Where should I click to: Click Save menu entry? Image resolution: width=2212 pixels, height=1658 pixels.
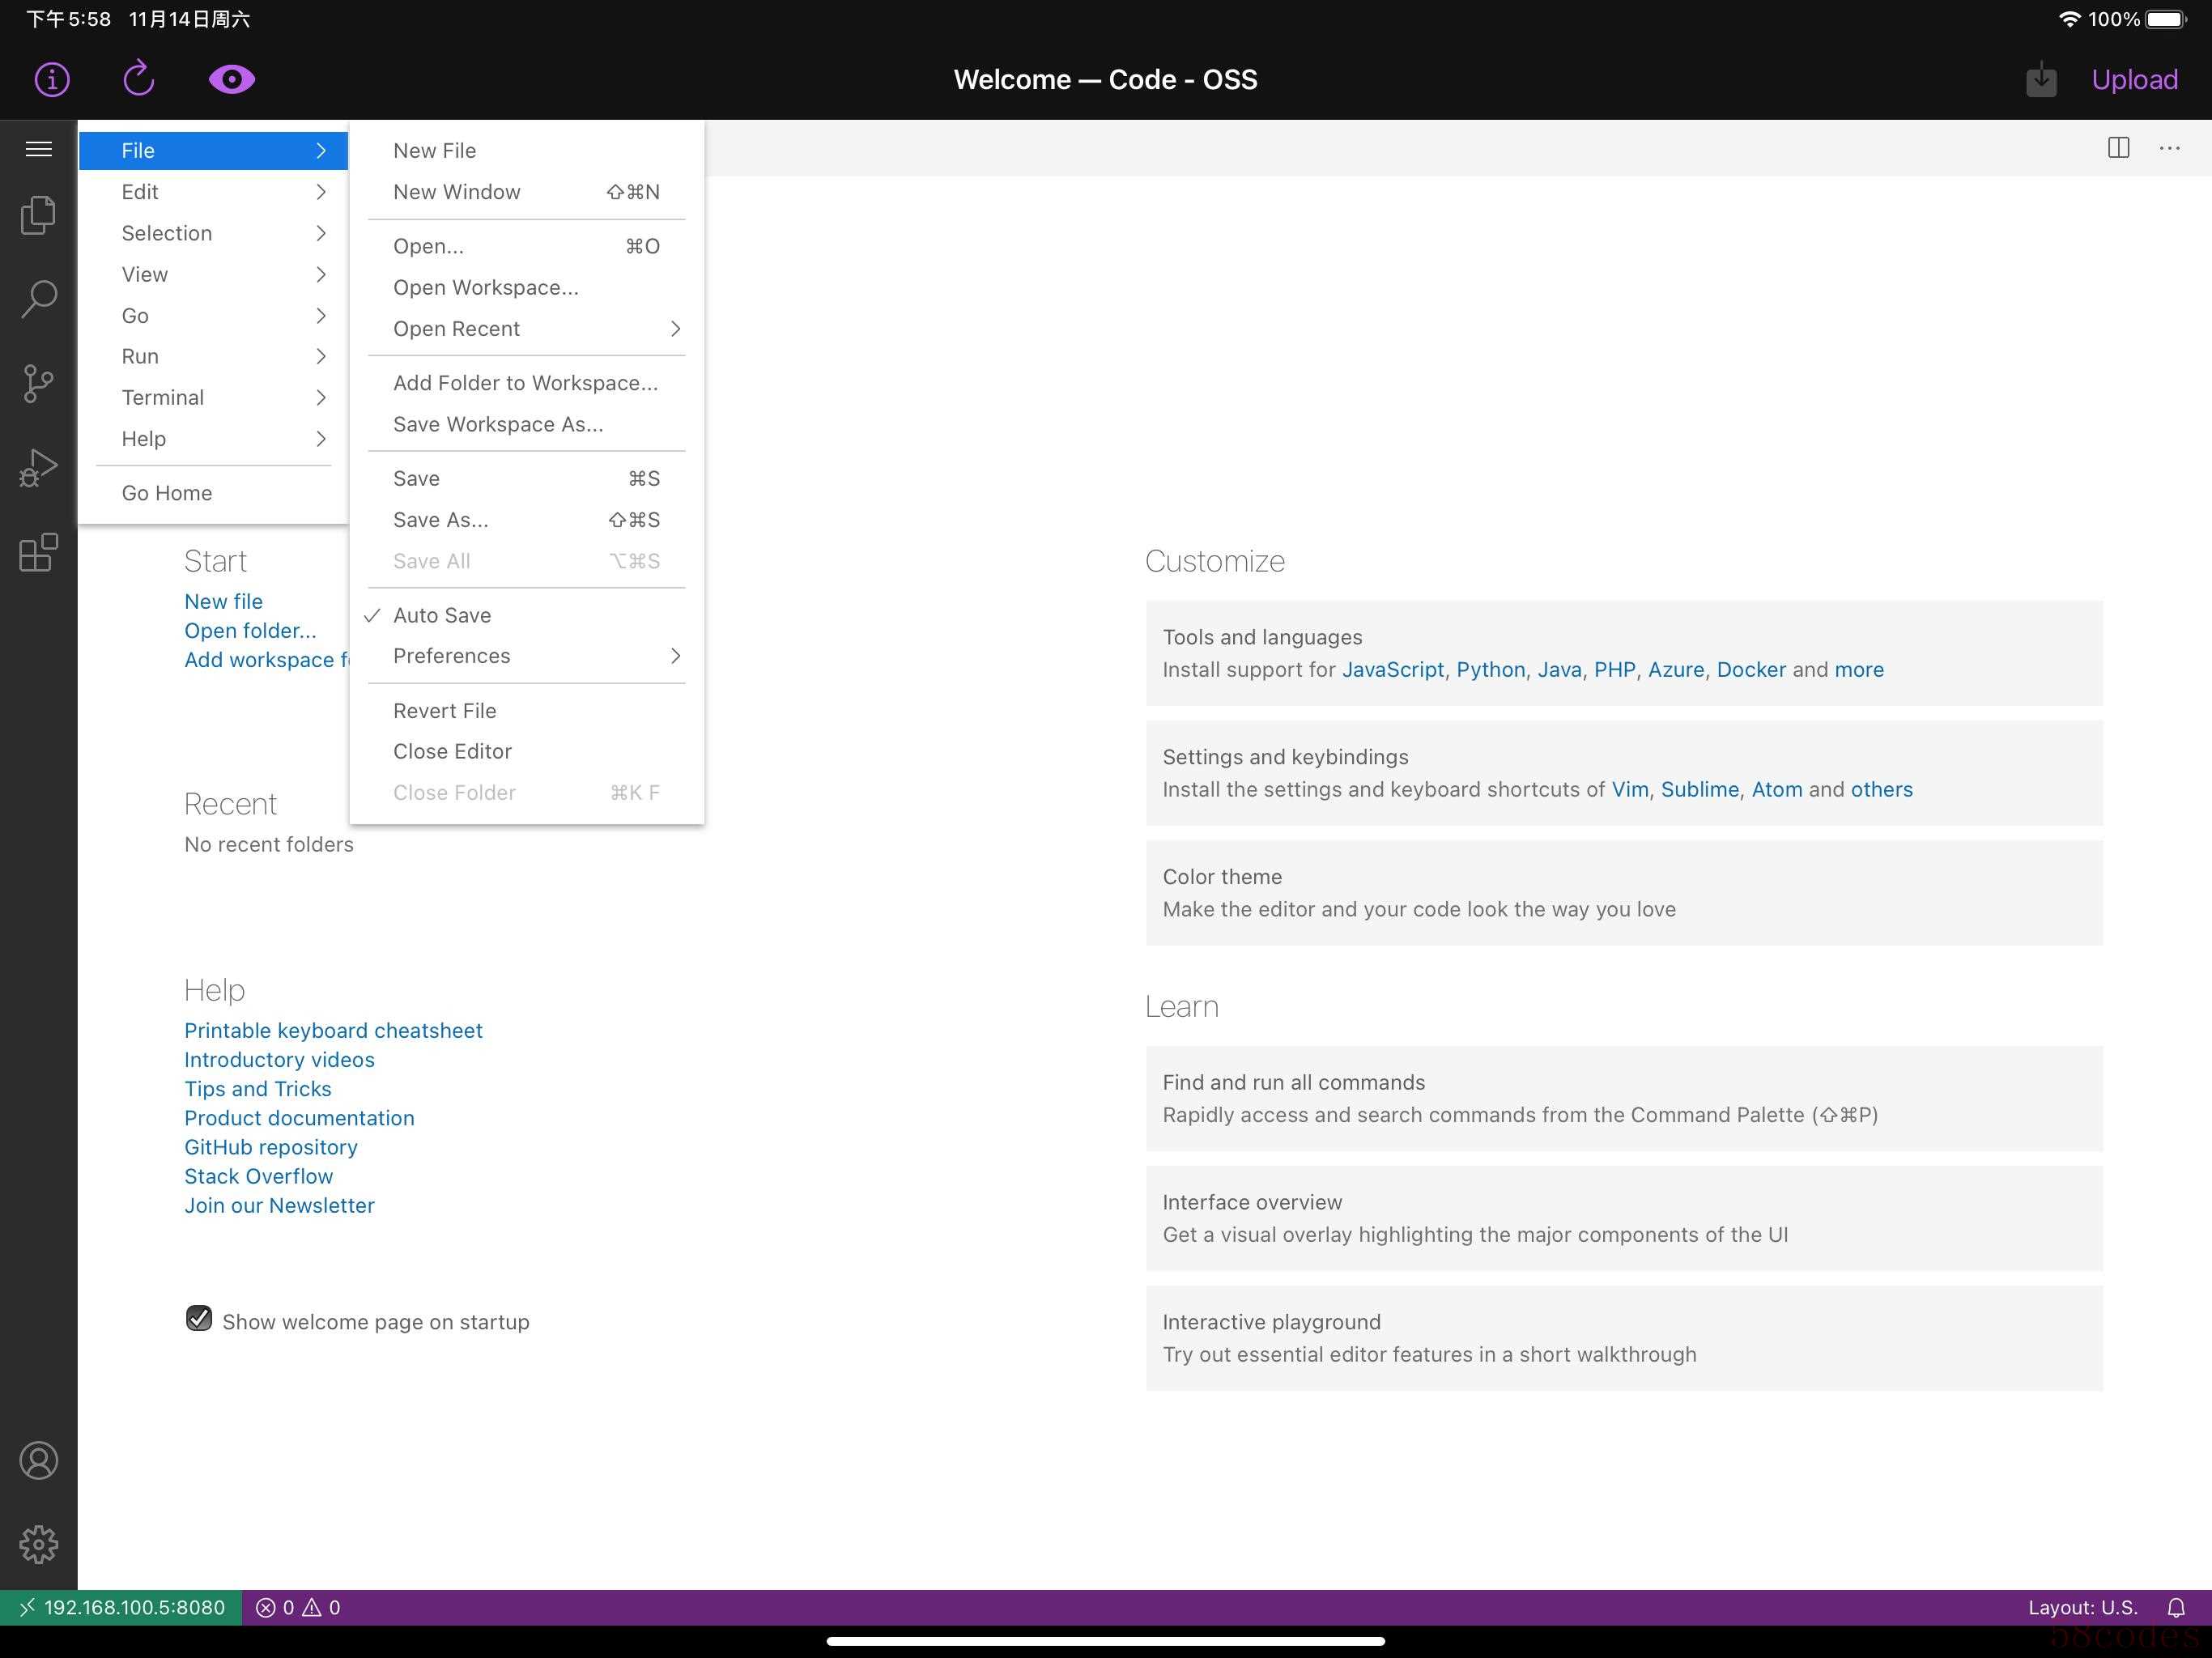527,478
